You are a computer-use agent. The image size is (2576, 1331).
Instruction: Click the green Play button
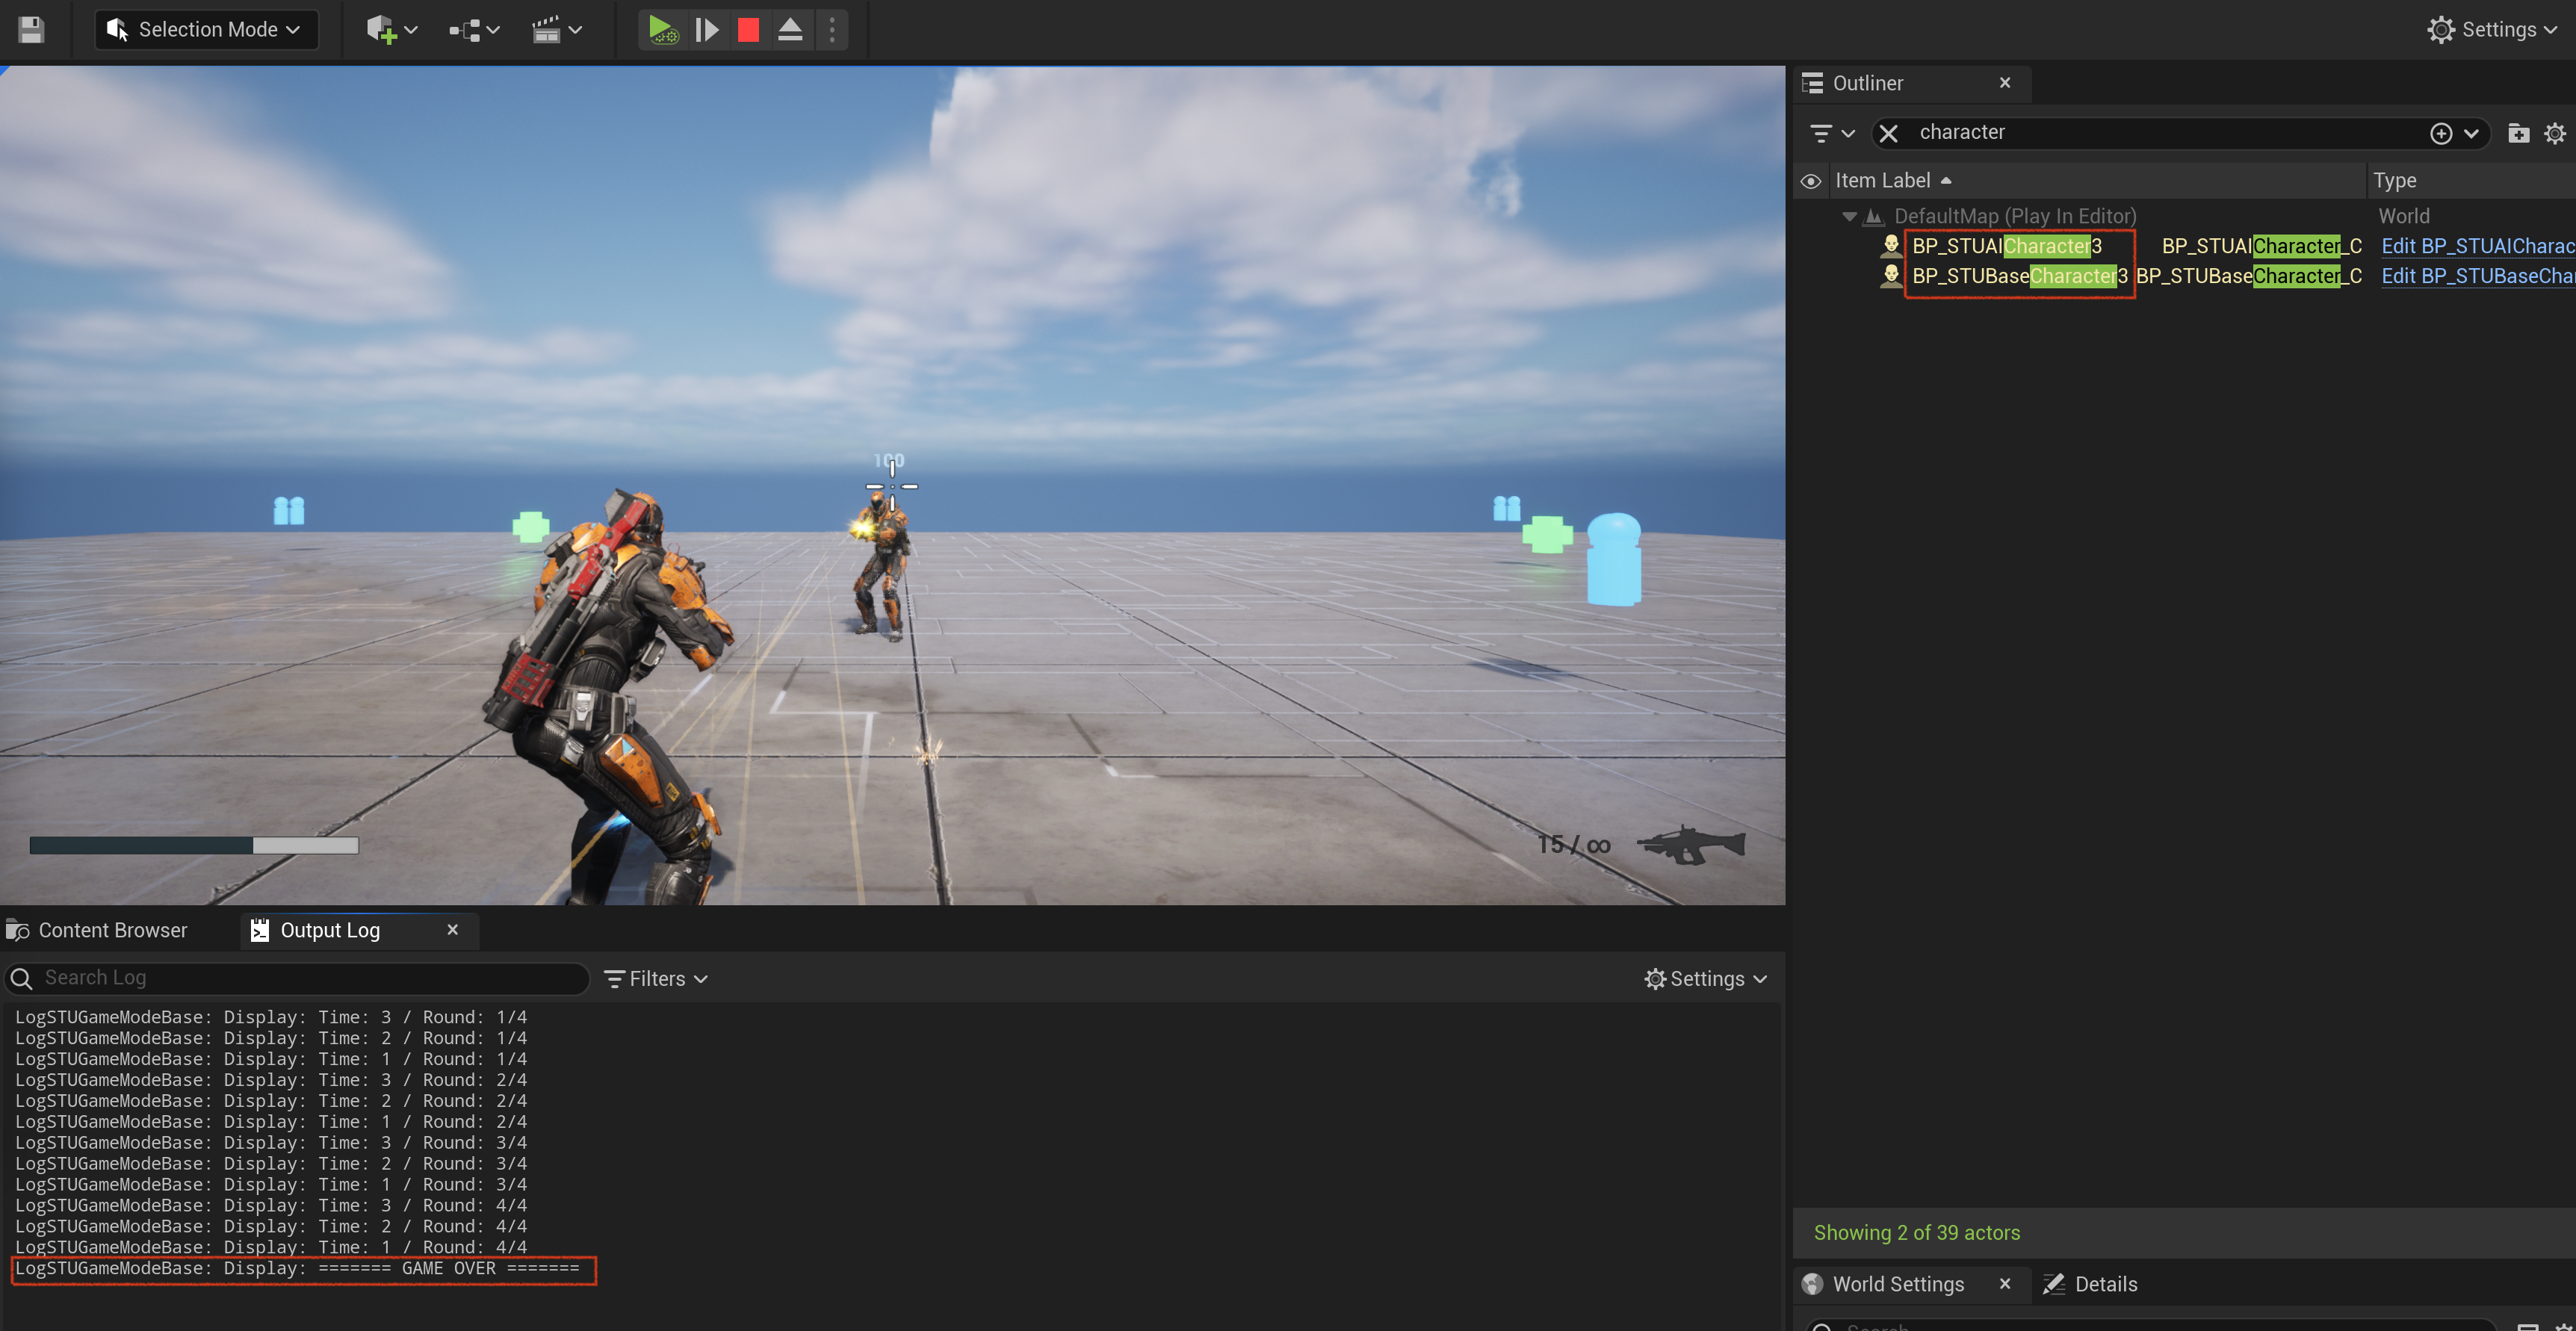(663, 30)
